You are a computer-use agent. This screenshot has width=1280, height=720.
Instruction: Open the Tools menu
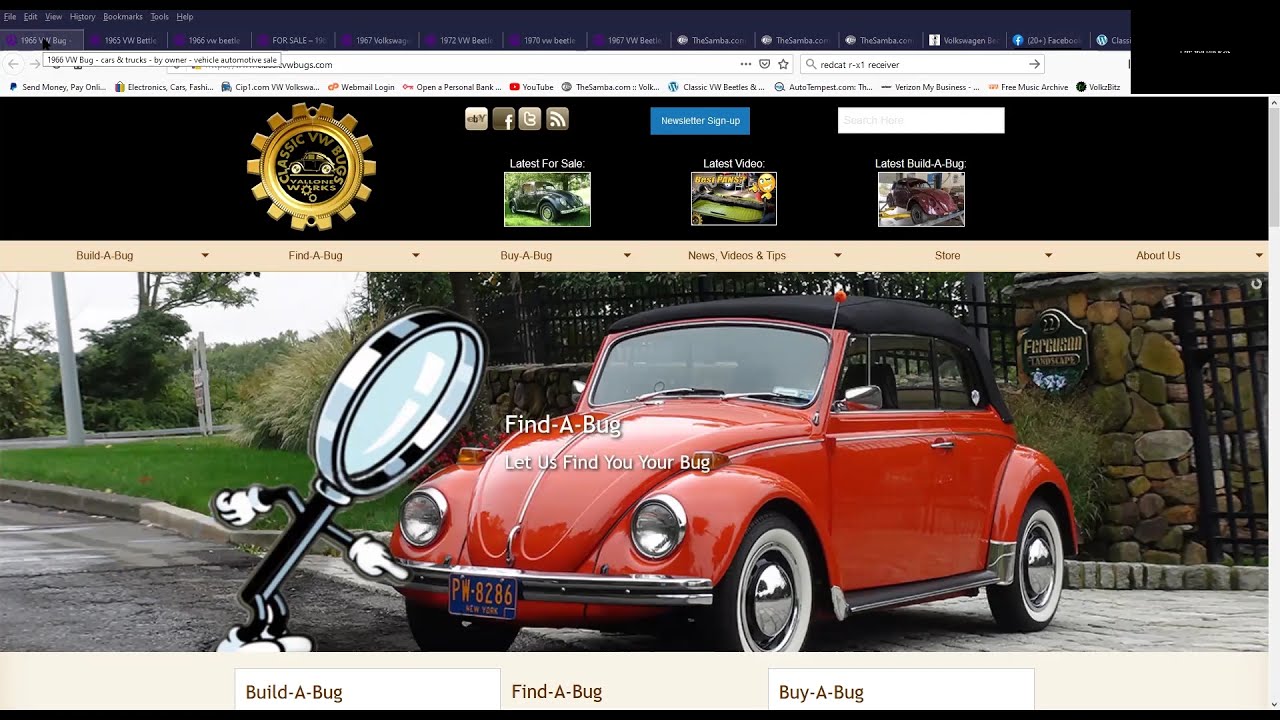(160, 17)
